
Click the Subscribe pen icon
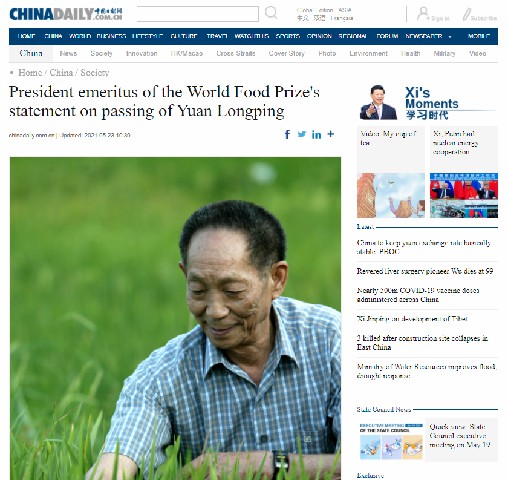tap(466, 14)
